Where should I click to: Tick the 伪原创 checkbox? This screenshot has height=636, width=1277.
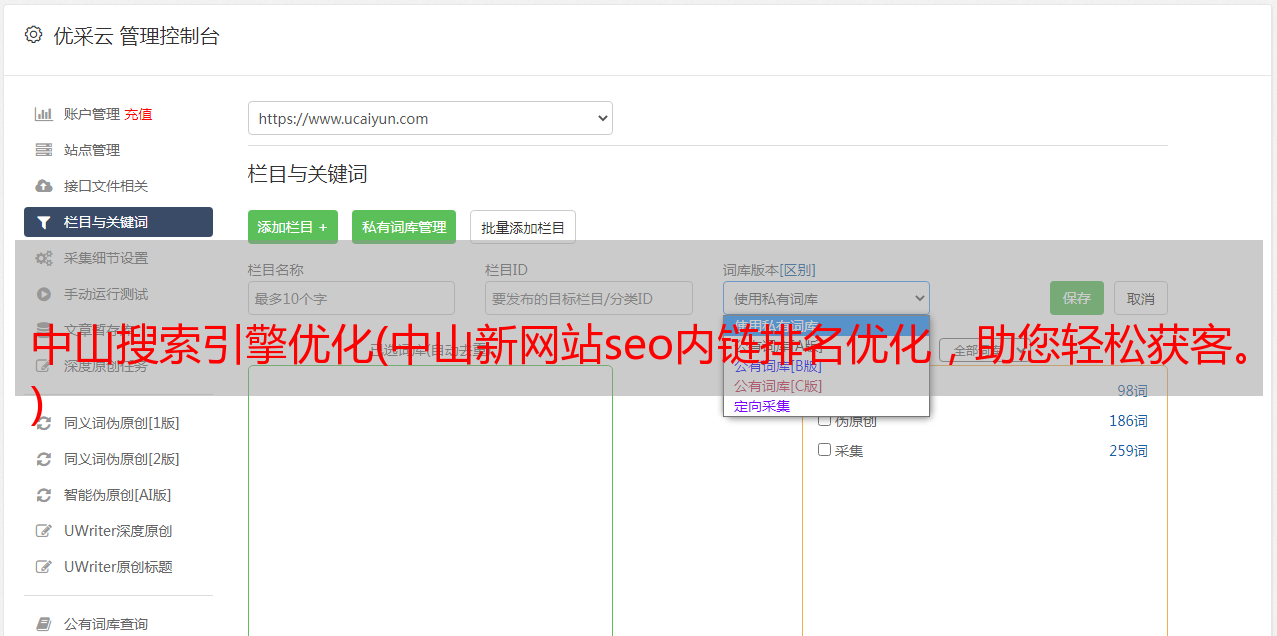(825, 420)
